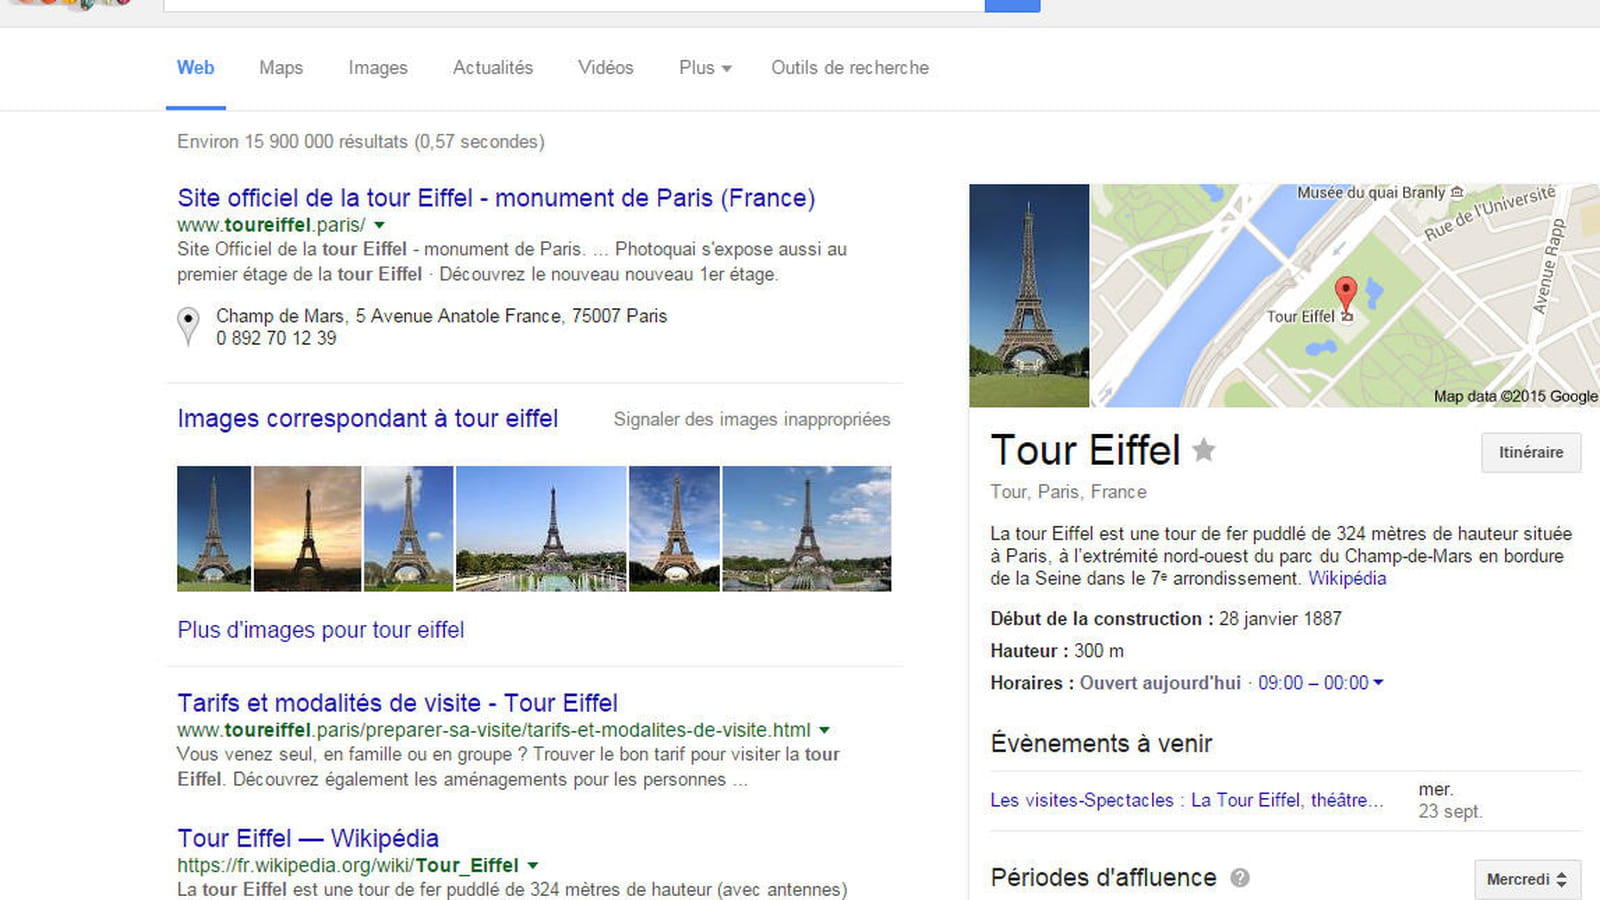Click the search input field at top
The width and height of the screenshot is (1600, 900).
(574, 5)
